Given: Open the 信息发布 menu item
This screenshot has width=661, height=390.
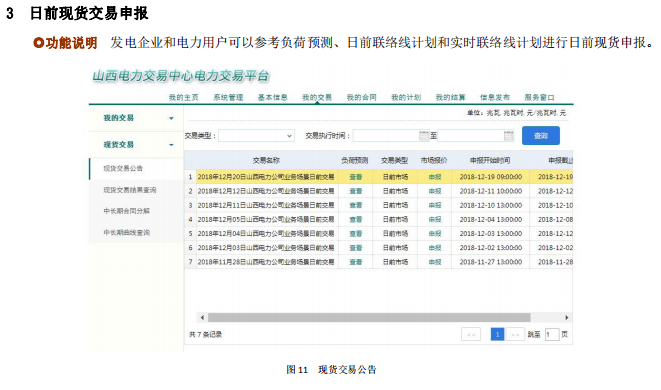Looking at the screenshot, I should [x=495, y=97].
